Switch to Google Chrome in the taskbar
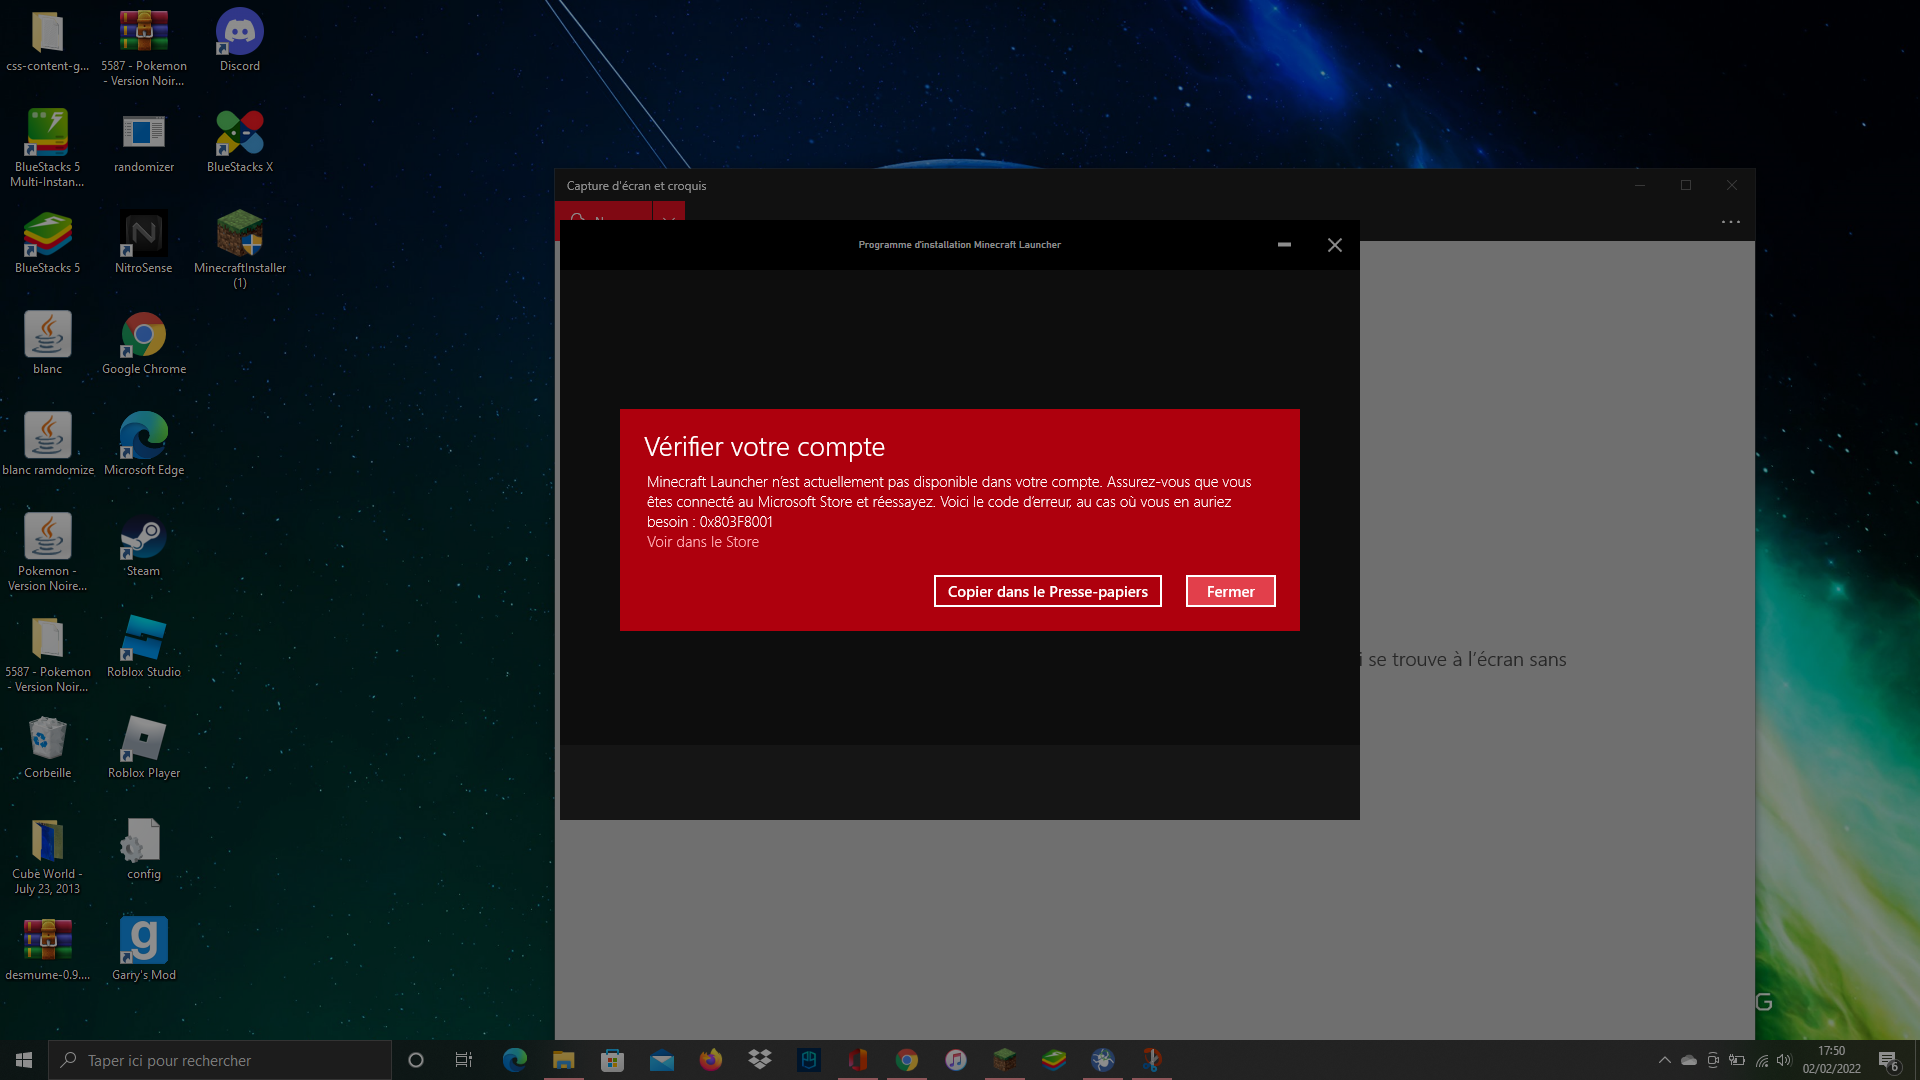This screenshot has height=1080, width=1920. (907, 1060)
